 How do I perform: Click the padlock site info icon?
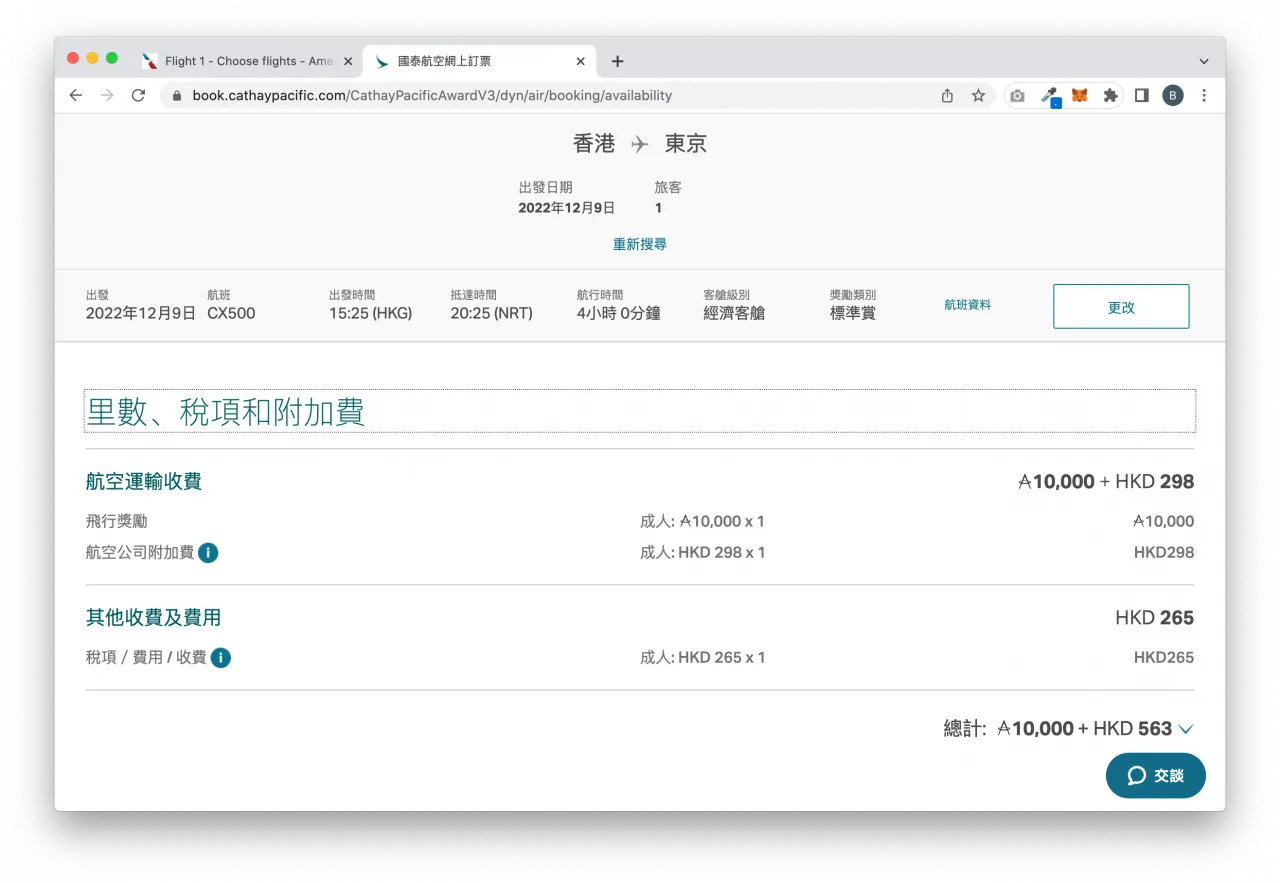[177, 96]
